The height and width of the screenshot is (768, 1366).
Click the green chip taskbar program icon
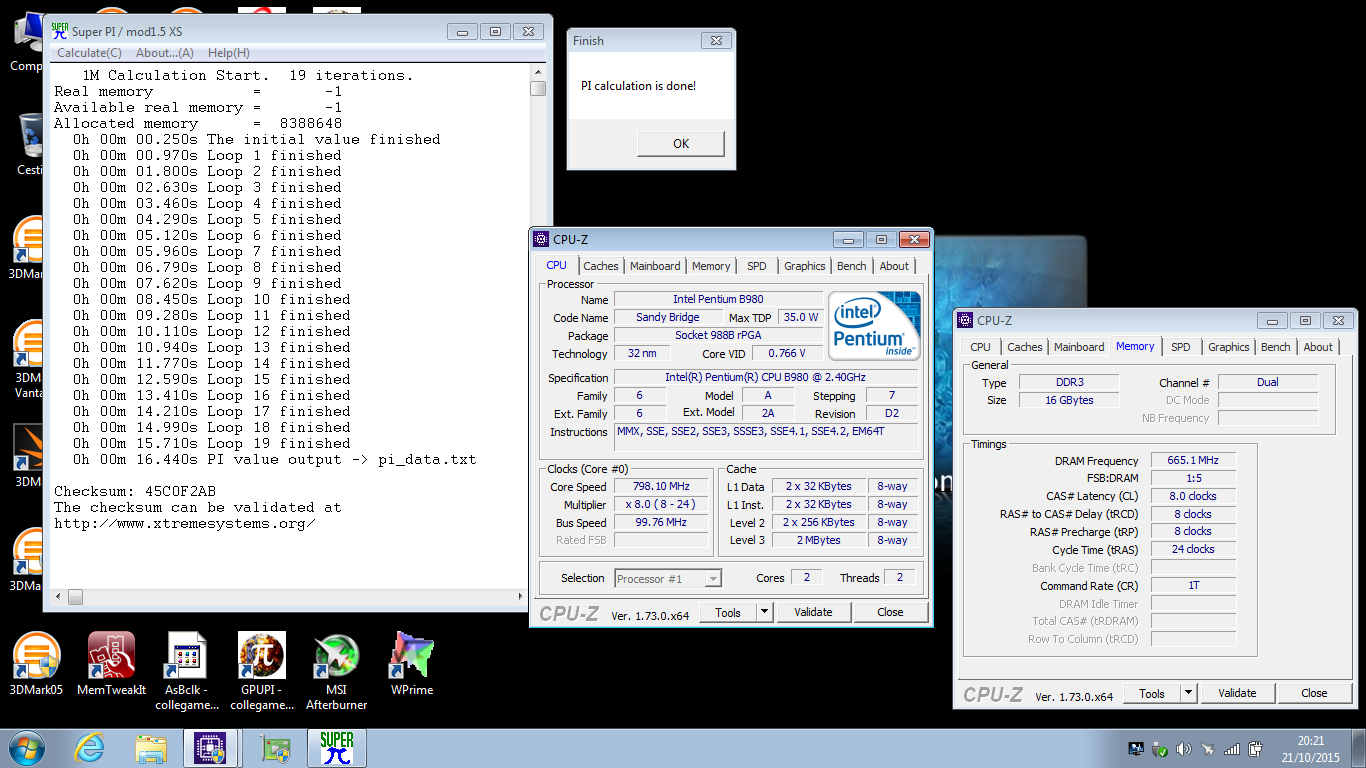tap(274, 748)
